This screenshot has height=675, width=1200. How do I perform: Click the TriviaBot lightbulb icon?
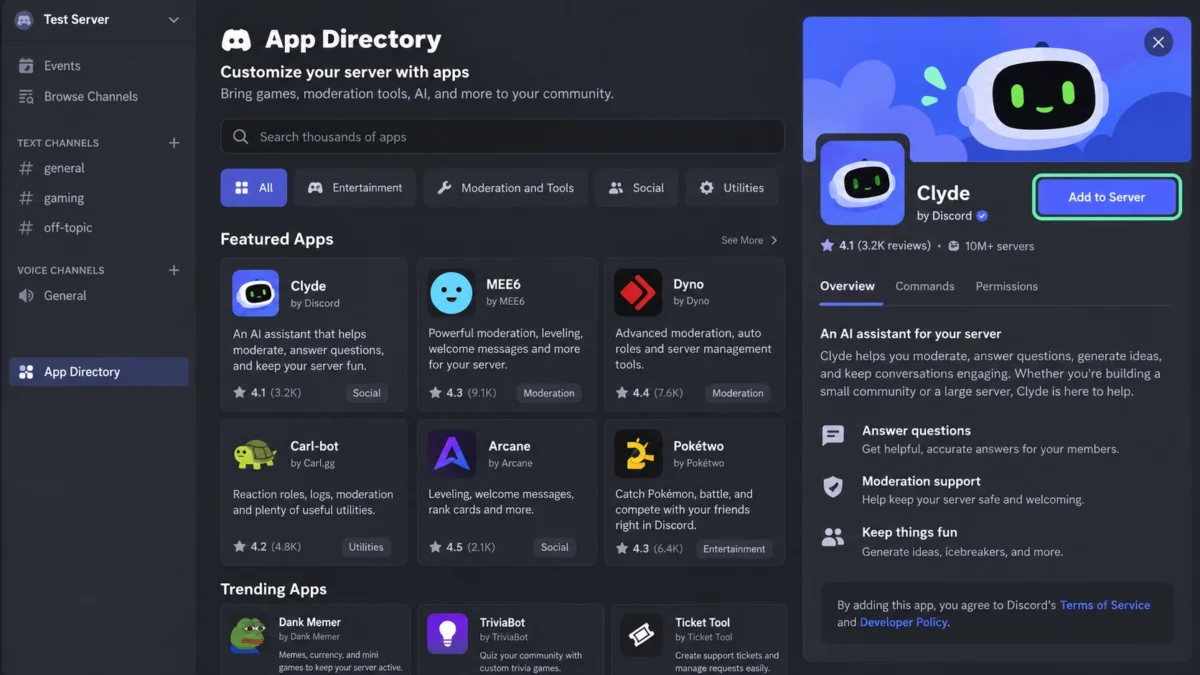(447, 634)
